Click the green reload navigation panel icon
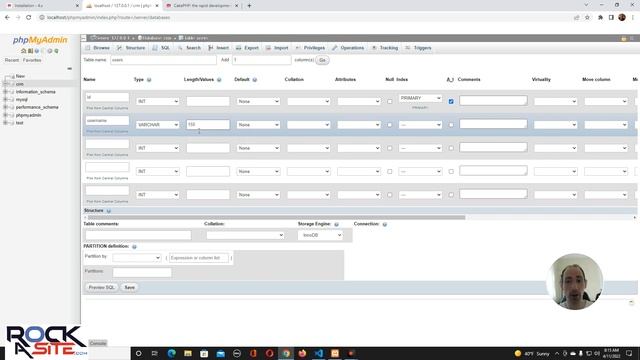 point(56,51)
